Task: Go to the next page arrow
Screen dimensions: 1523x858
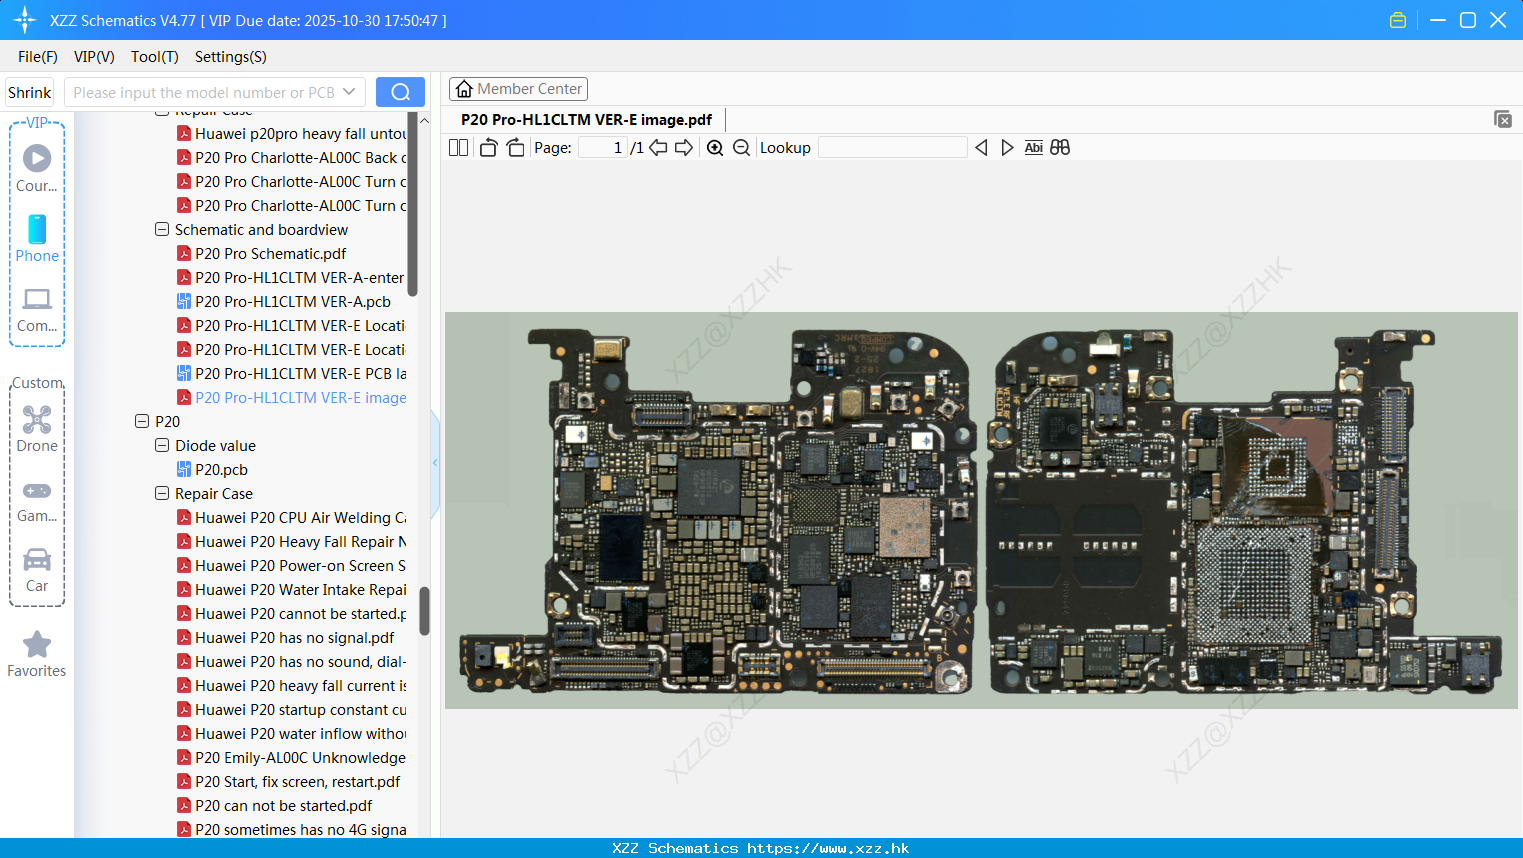Action: (x=684, y=148)
